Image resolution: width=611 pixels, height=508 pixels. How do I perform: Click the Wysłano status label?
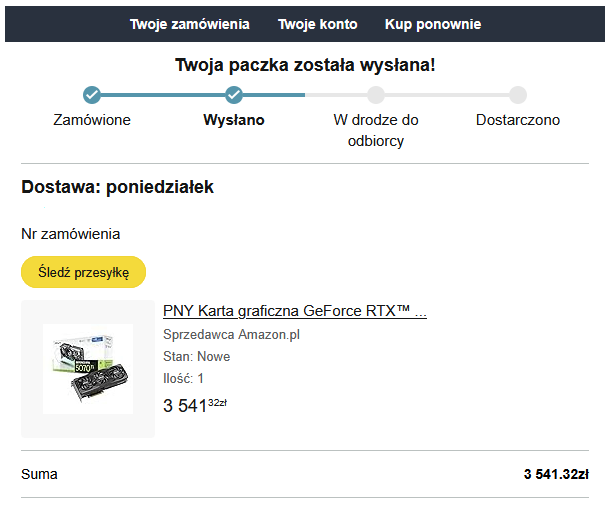coord(234,120)
